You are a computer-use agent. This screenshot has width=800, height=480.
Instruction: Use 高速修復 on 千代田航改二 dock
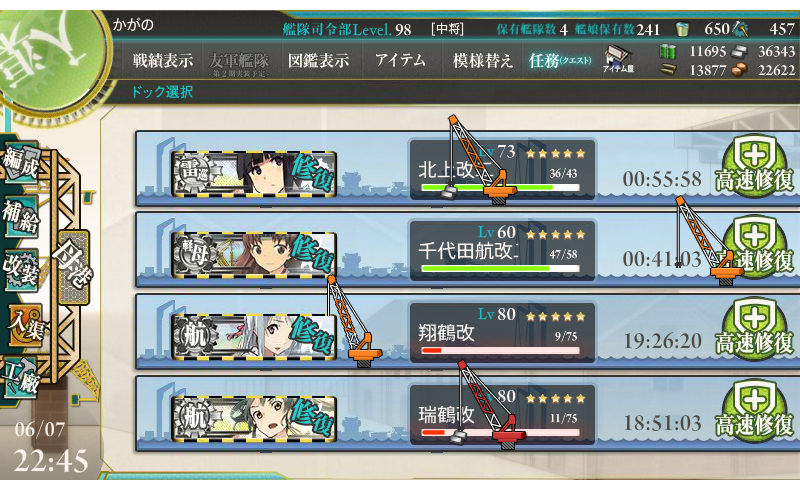pos(755,247)
